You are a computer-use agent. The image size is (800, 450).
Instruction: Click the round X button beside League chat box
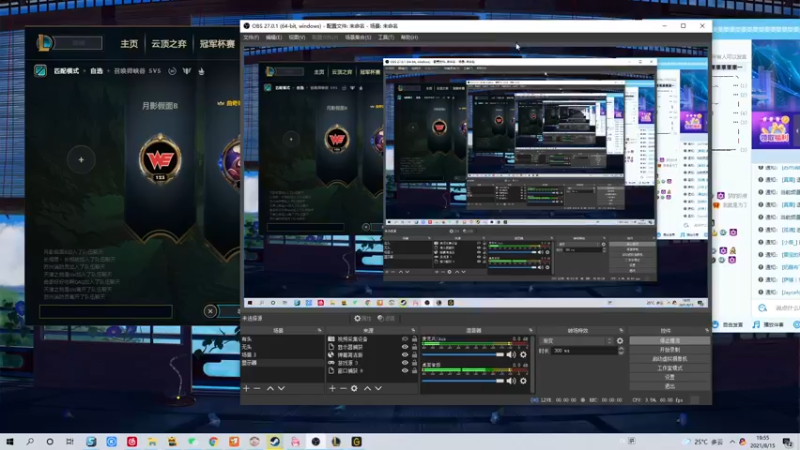(210, 311)
